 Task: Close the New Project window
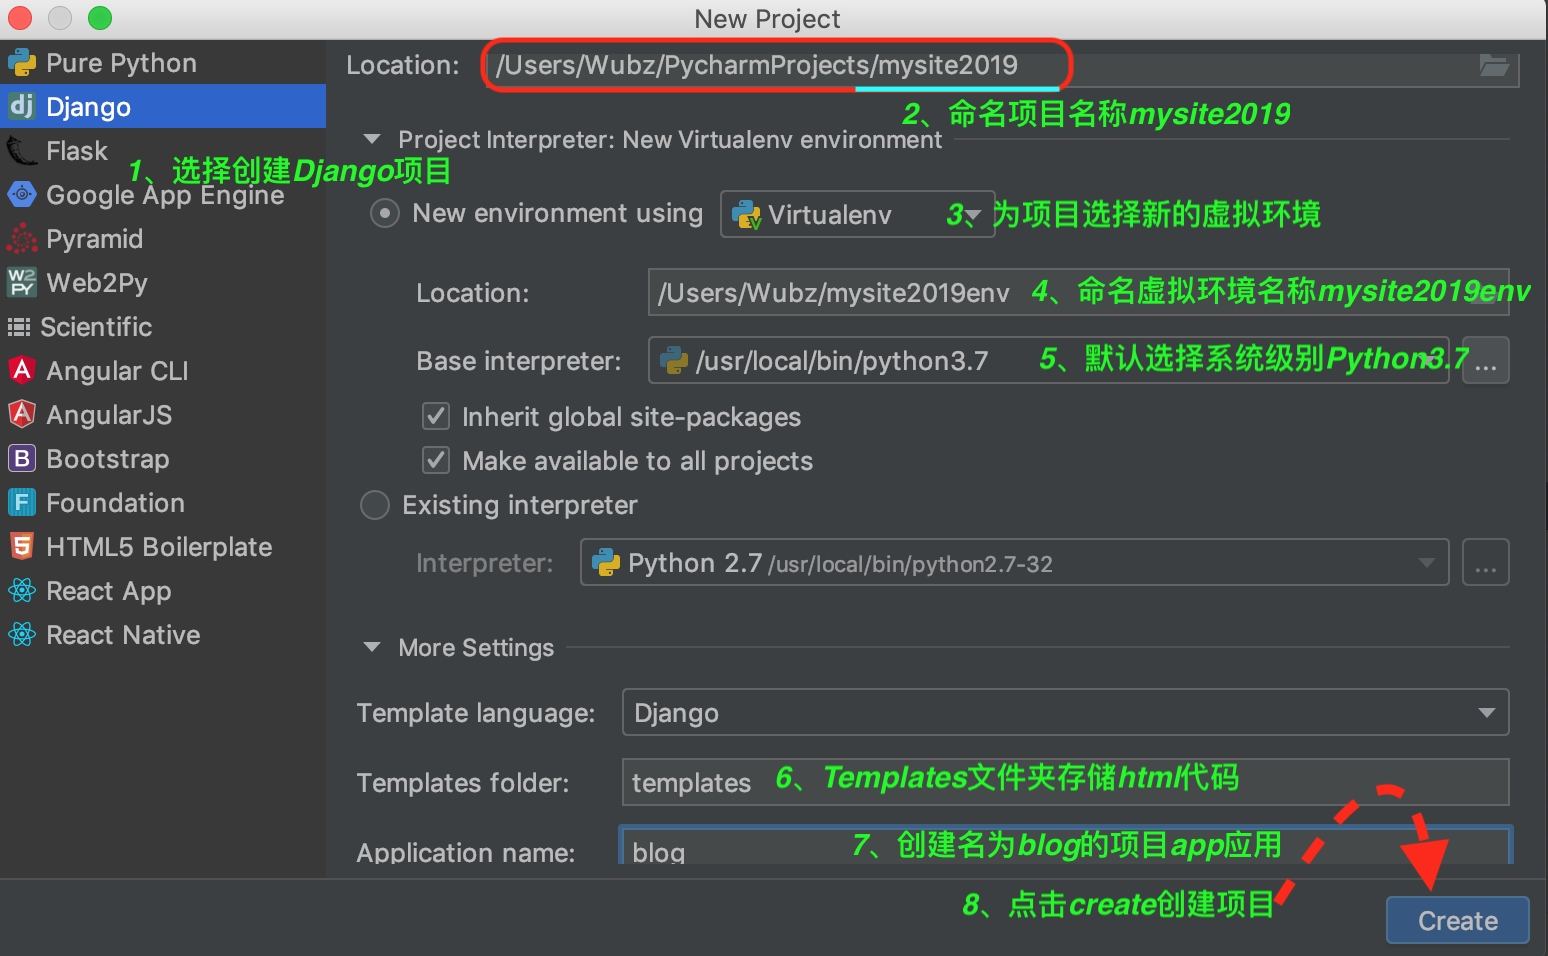[20, 18]
